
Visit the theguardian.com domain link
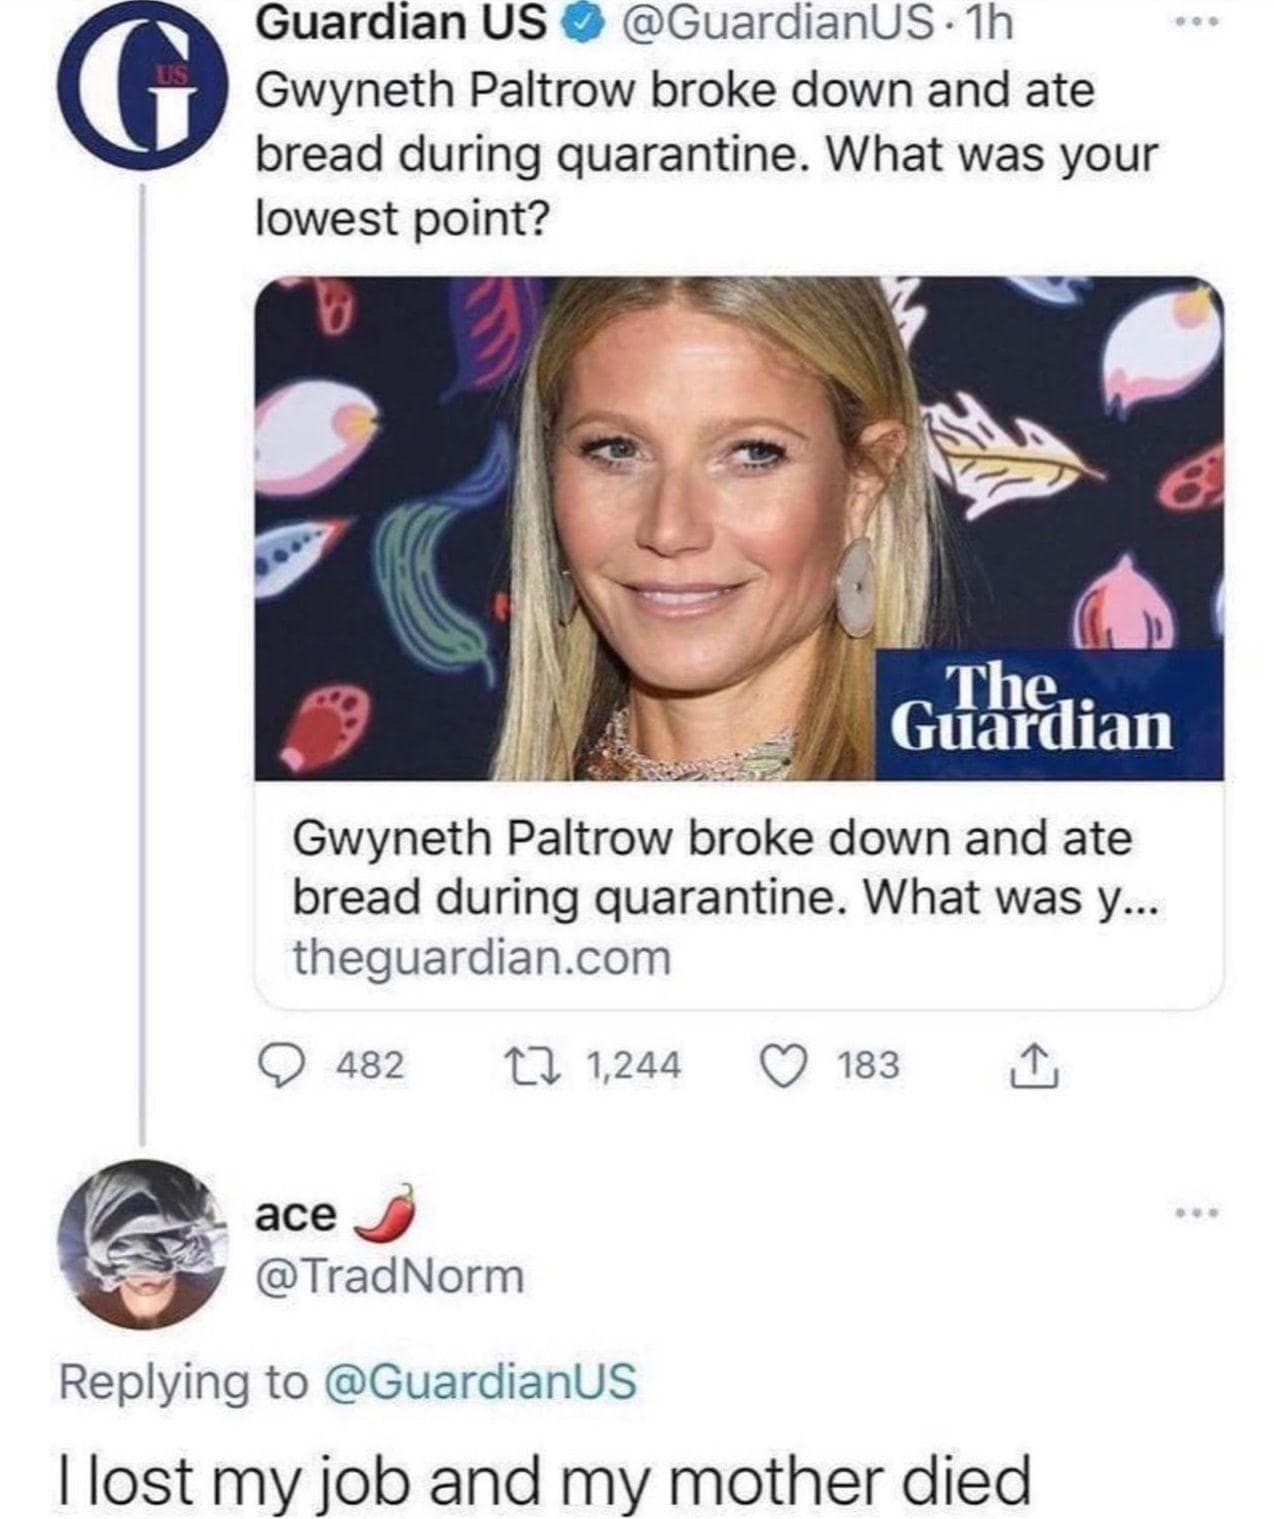click(x=481, y=959)
